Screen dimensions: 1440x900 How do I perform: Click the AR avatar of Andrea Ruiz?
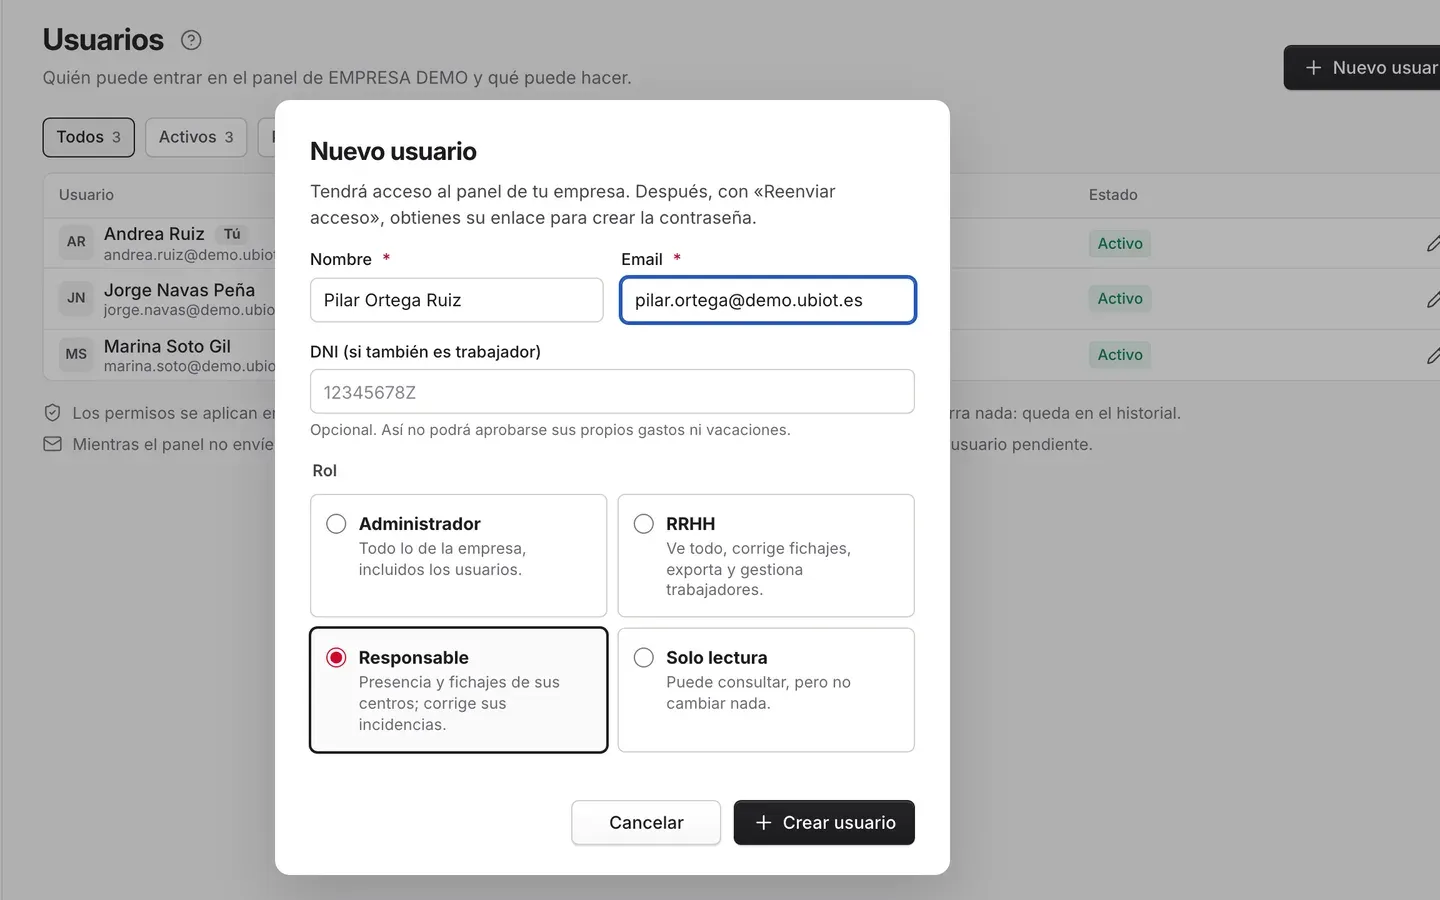(x=76, y=242)
